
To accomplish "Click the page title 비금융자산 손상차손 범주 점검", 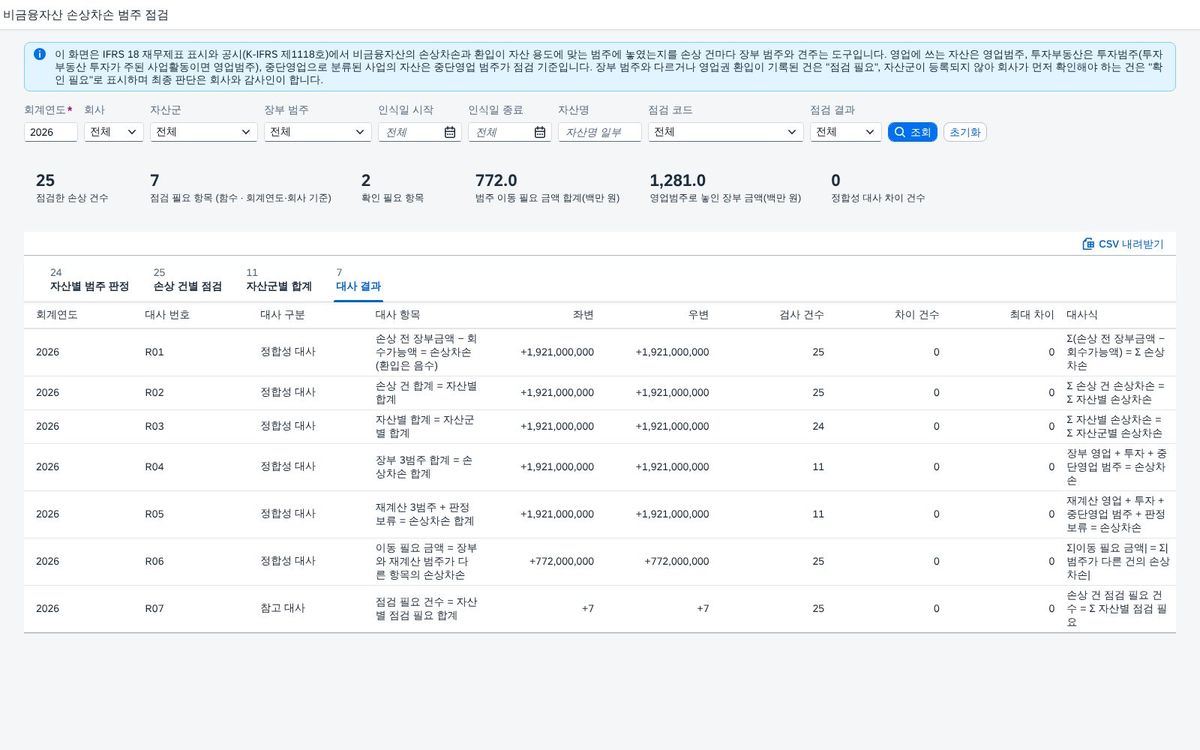I will pos(85,16).
